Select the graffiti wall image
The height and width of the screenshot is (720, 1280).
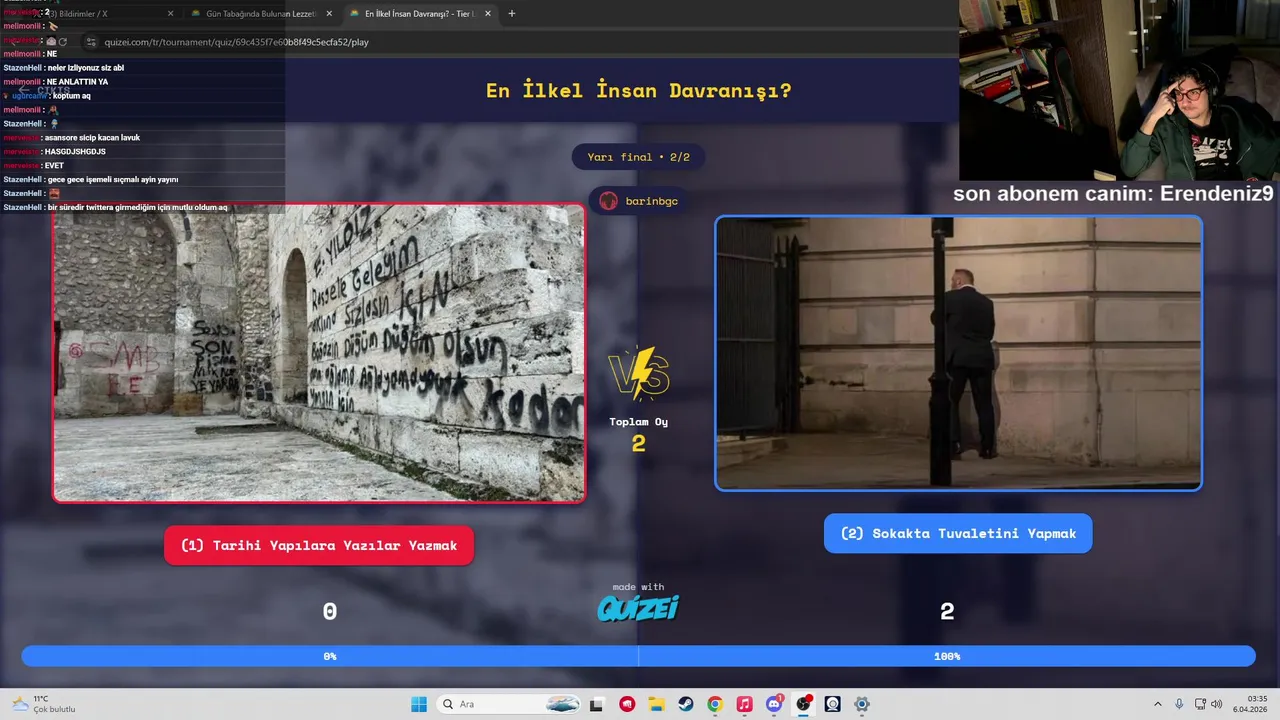point(319,352)
